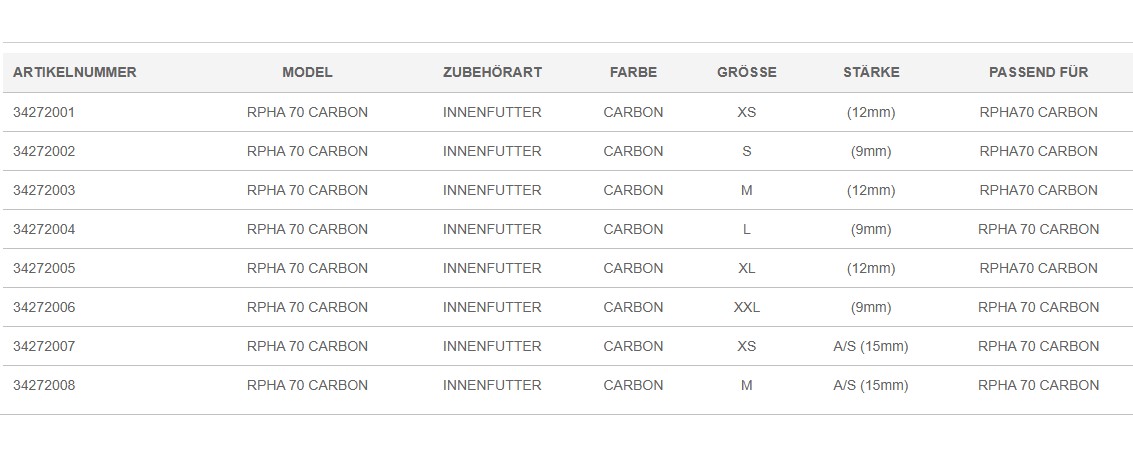This screenshot has height=475, width=1133.
Task: Select the L size cell
Action: [746, 229]
